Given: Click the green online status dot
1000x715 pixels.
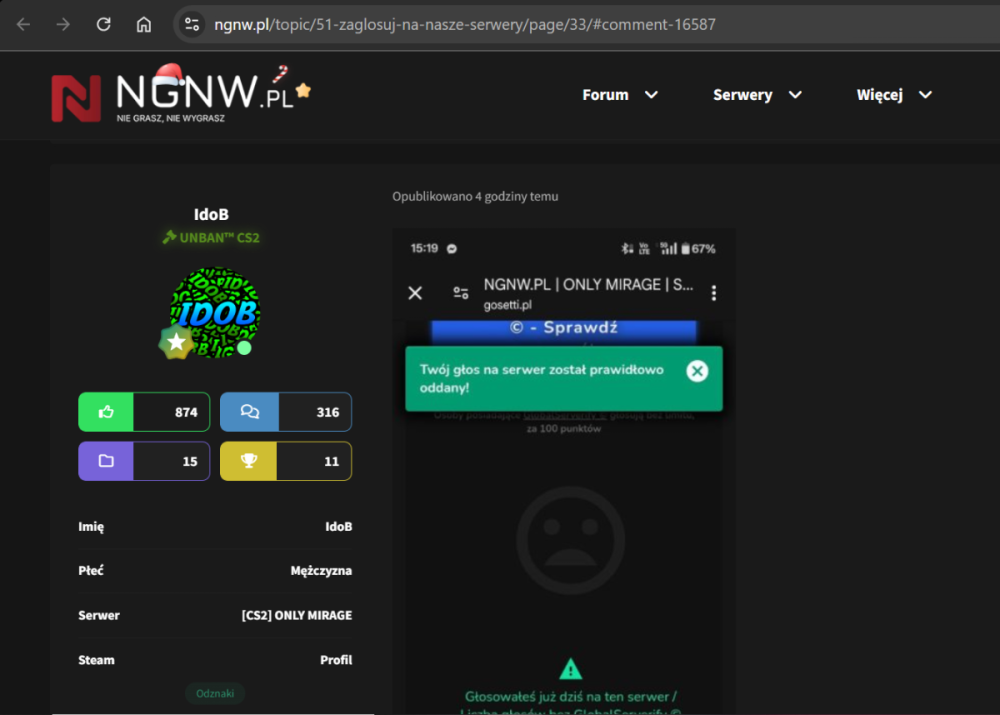Looking at the screenshot, I should [244, 348].
